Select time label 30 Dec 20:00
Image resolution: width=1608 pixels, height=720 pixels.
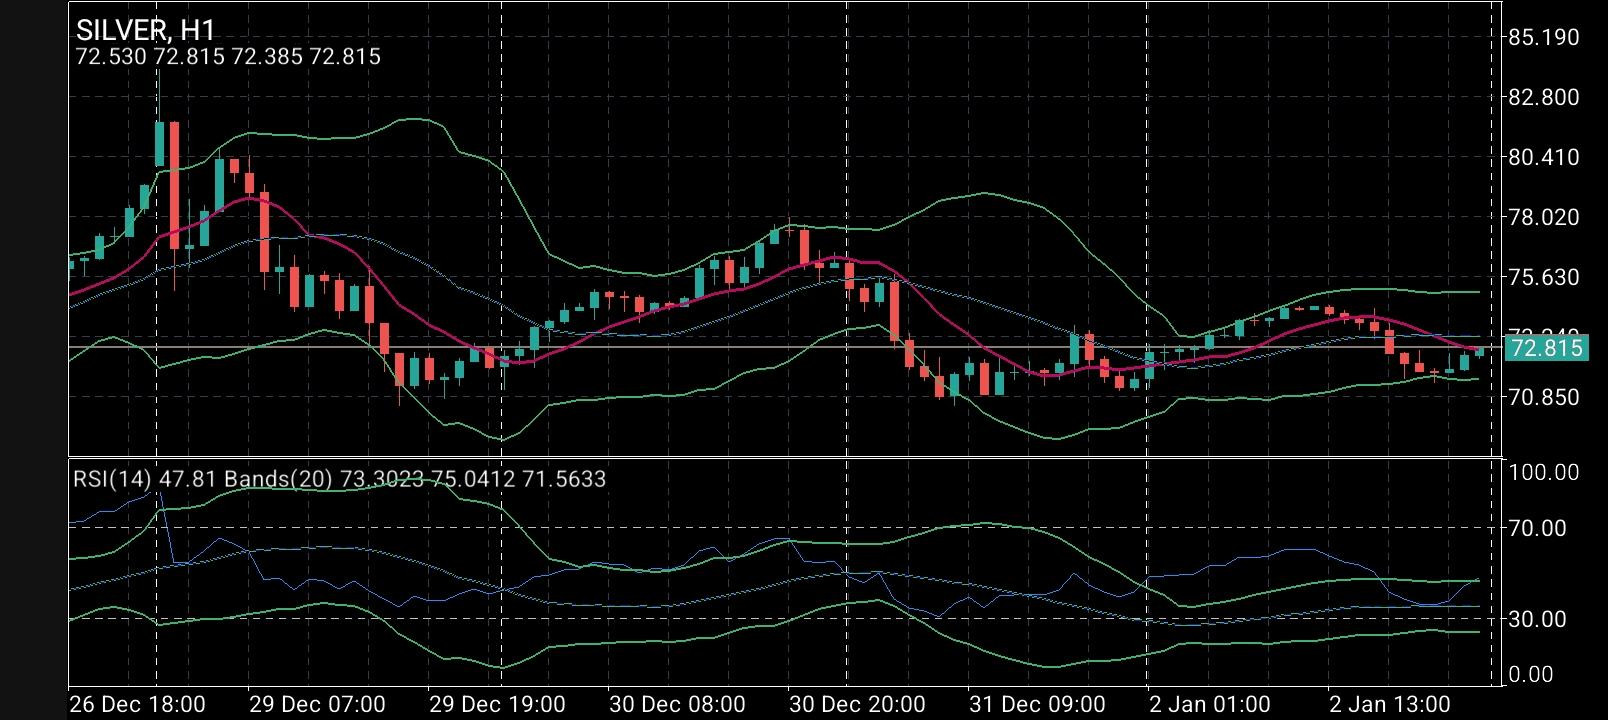coord(857,704)
